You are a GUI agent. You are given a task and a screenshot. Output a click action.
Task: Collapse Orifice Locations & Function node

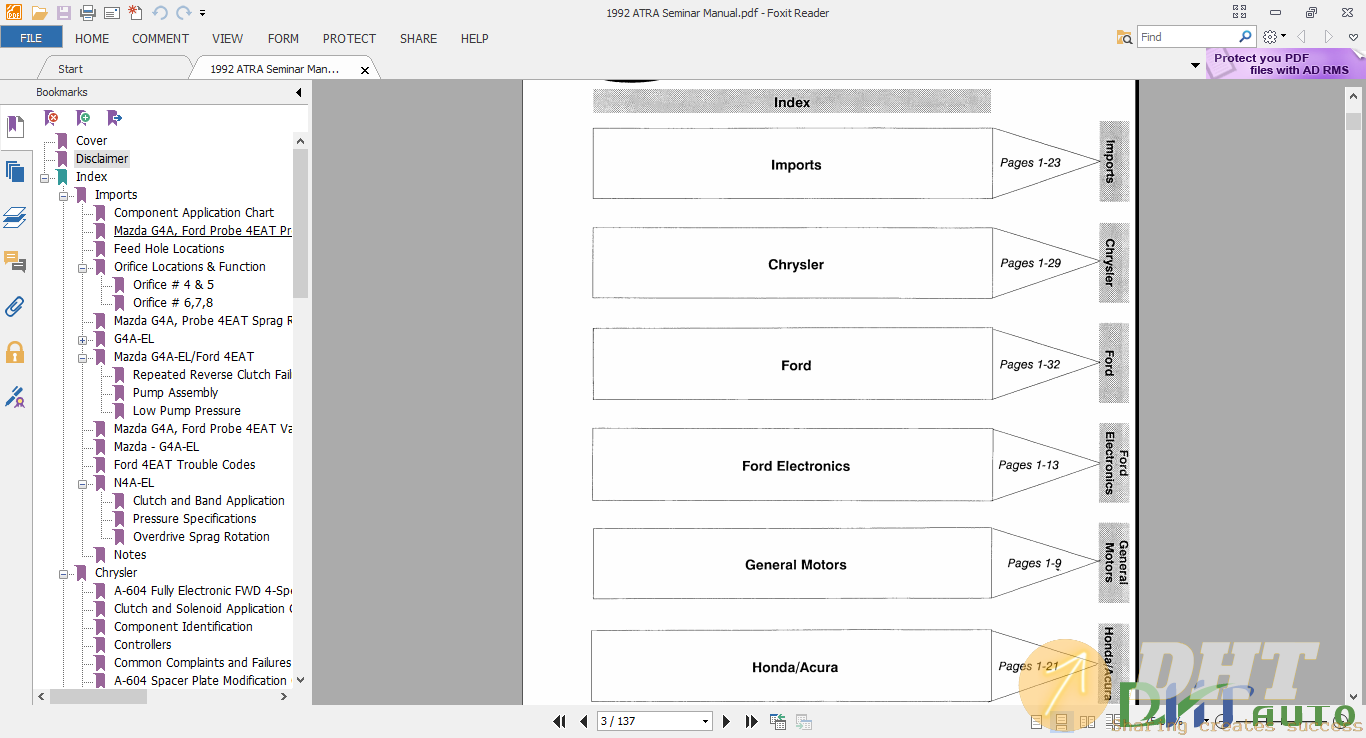click(82, 267)
